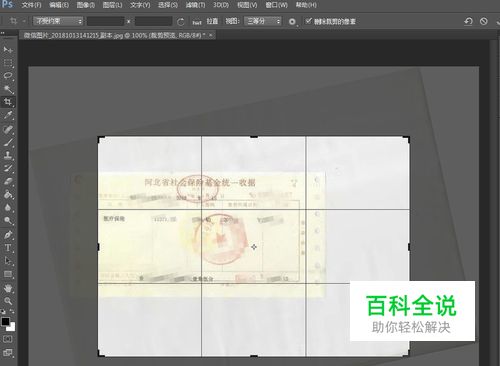
Task: Select the Pen tool
Action: pyautogui.click(x=8, y=235)
